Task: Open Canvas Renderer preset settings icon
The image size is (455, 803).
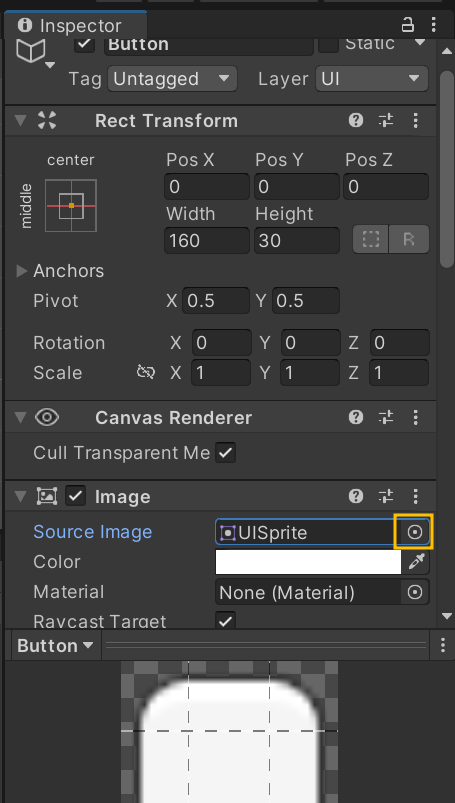Action: coord(386,417)
